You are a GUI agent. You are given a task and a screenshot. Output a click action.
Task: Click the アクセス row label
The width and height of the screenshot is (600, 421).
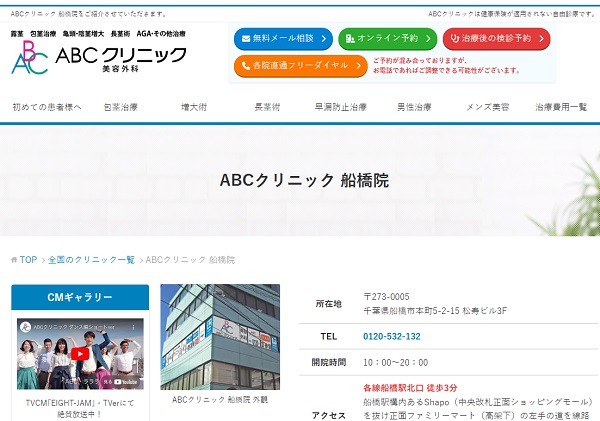(x=329, y=415)
